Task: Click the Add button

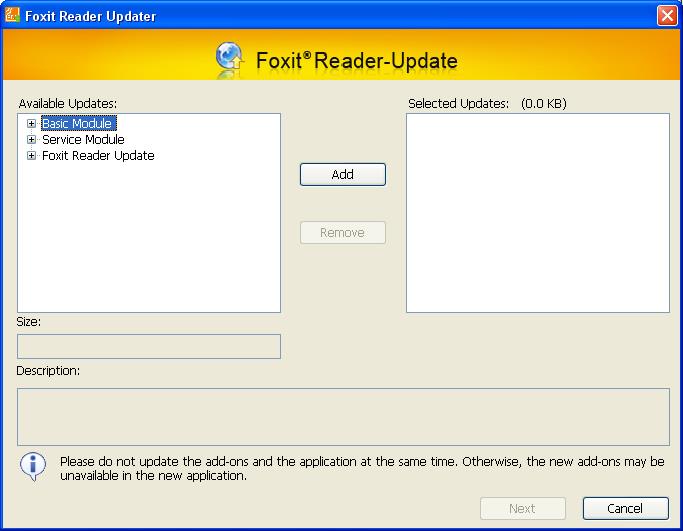Action: 343,175
